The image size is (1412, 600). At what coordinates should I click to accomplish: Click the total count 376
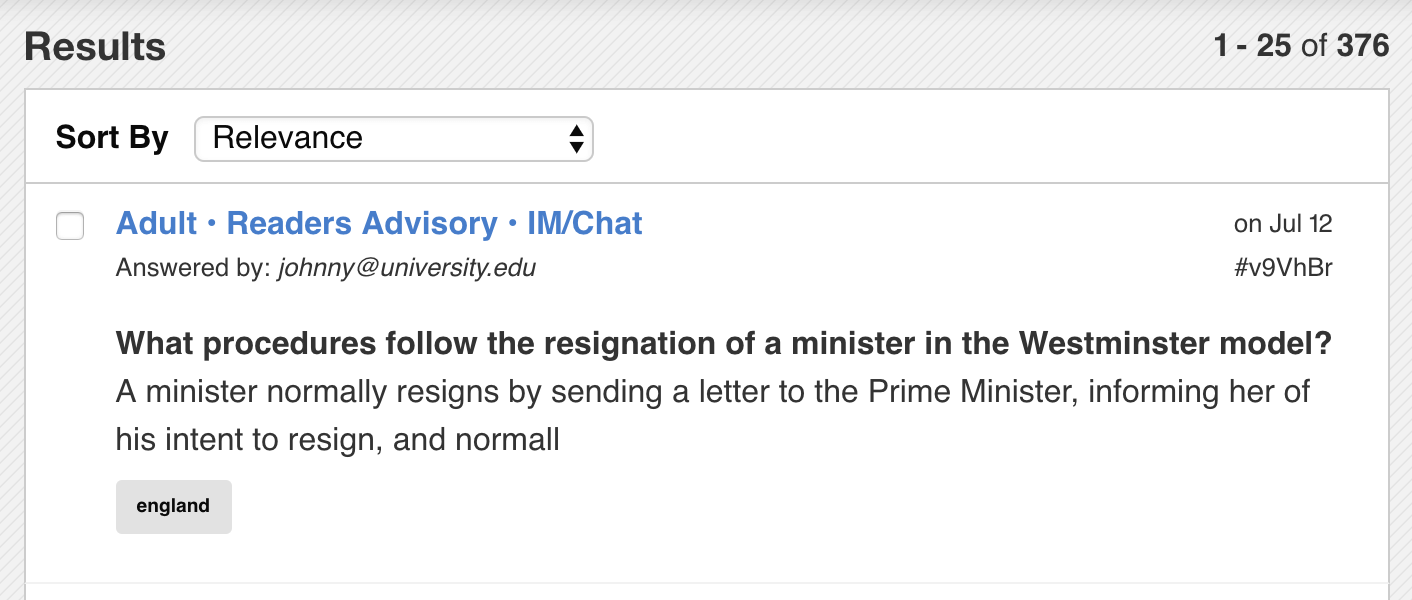[1363, 45]
